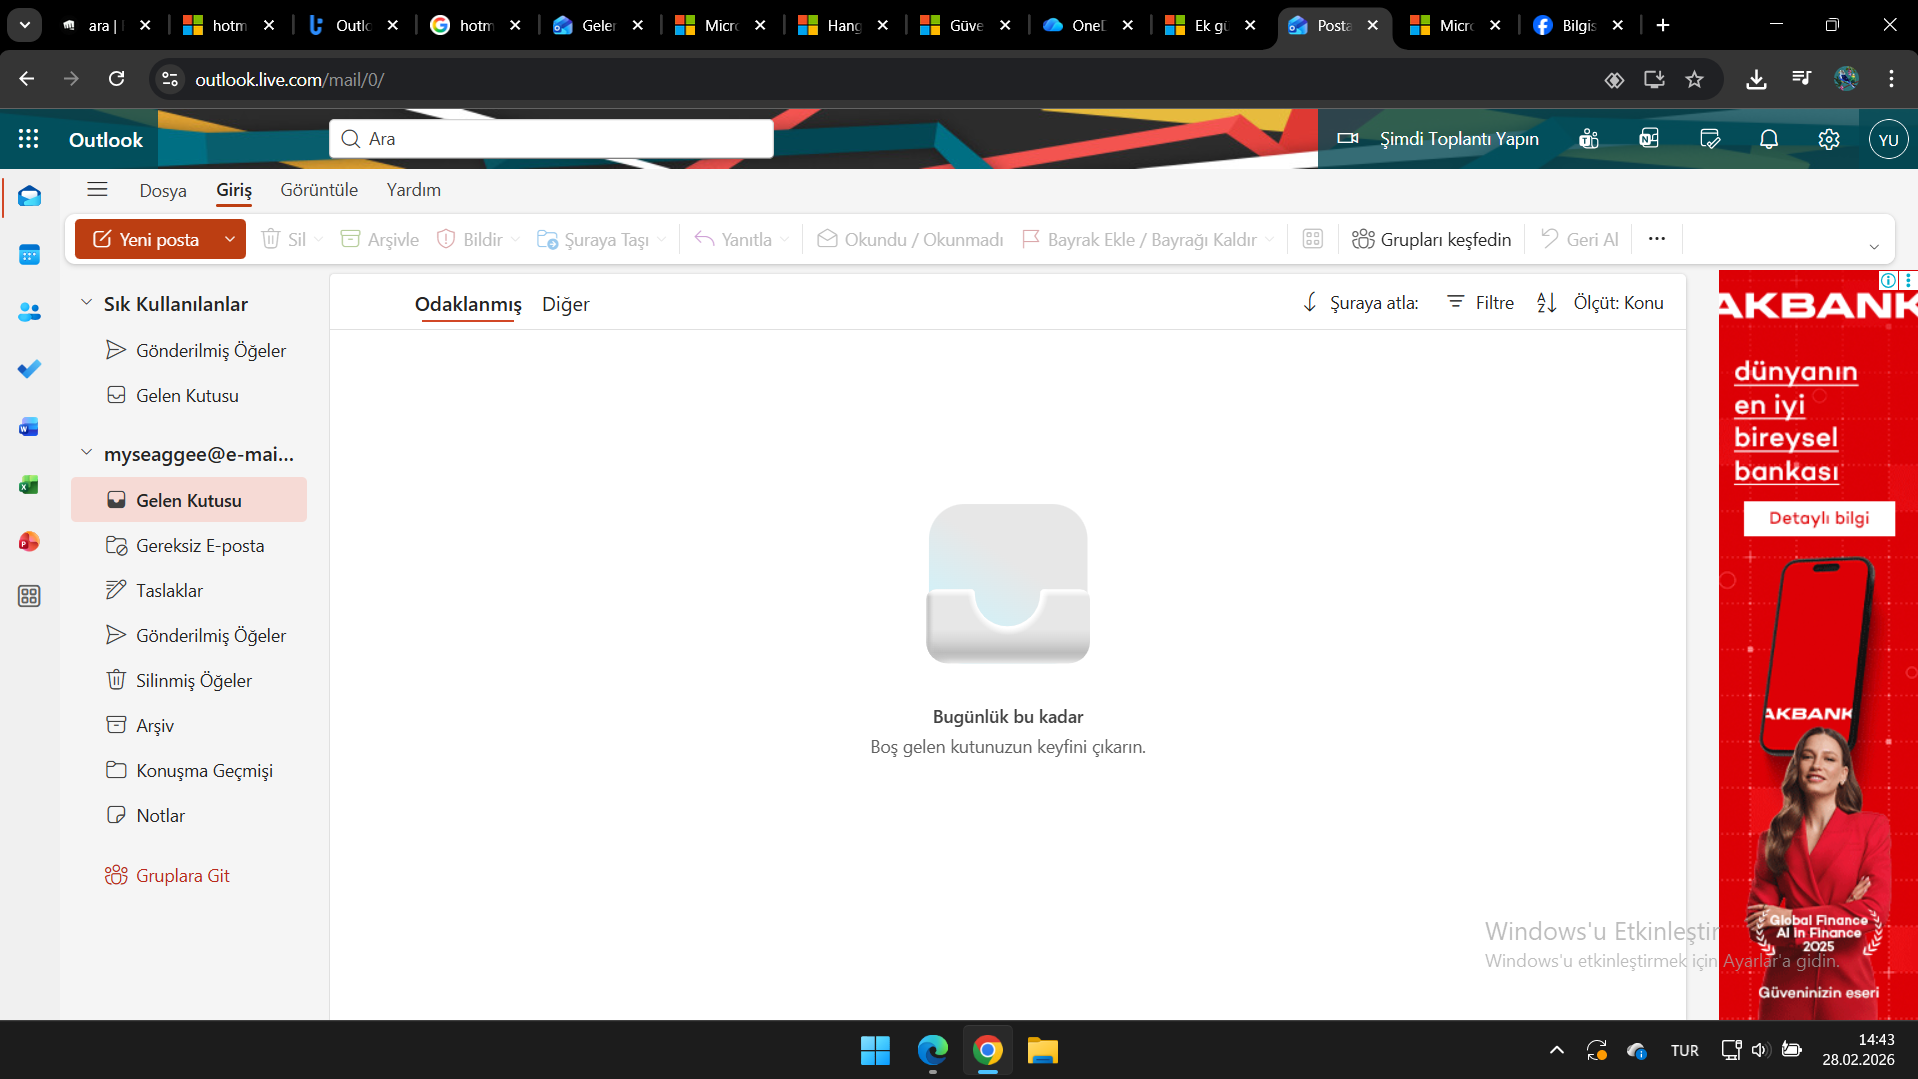Click the Ara search box

[551, 139]
